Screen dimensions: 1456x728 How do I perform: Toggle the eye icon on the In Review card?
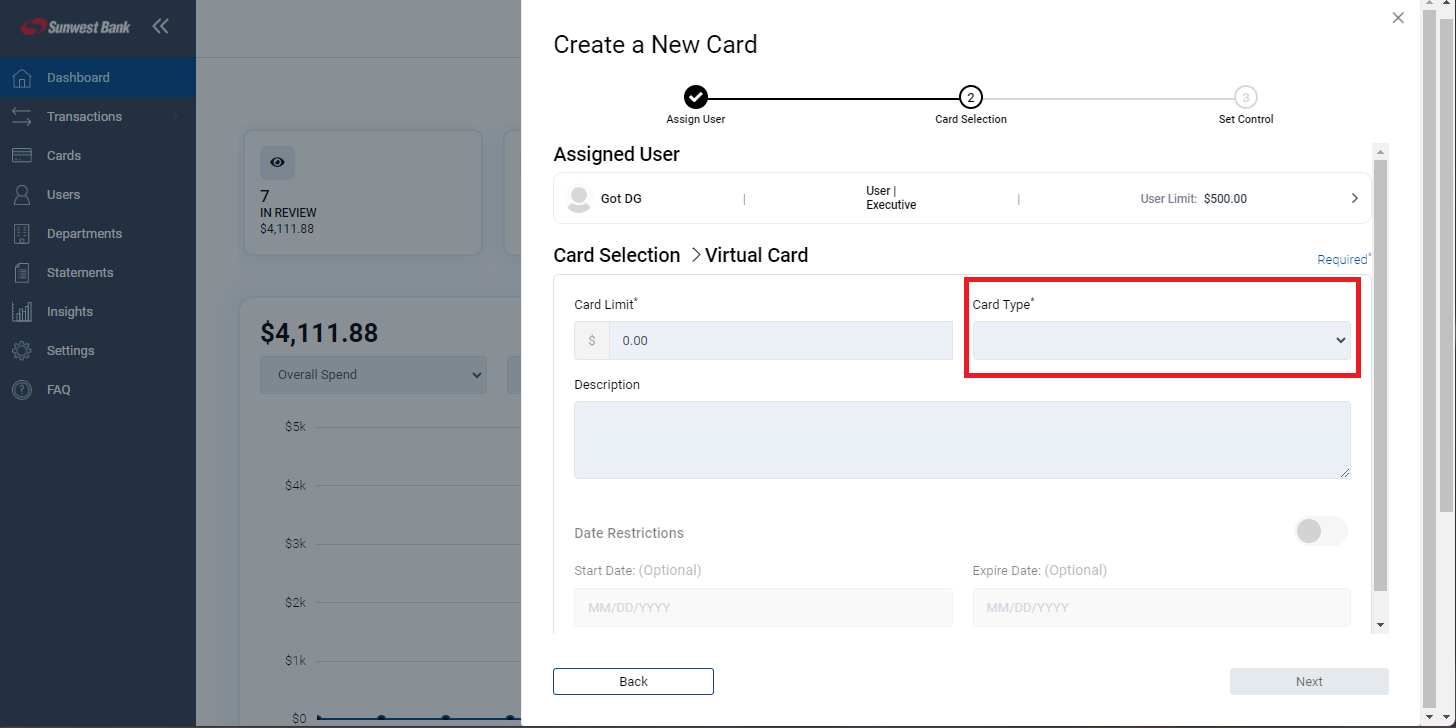277,163
